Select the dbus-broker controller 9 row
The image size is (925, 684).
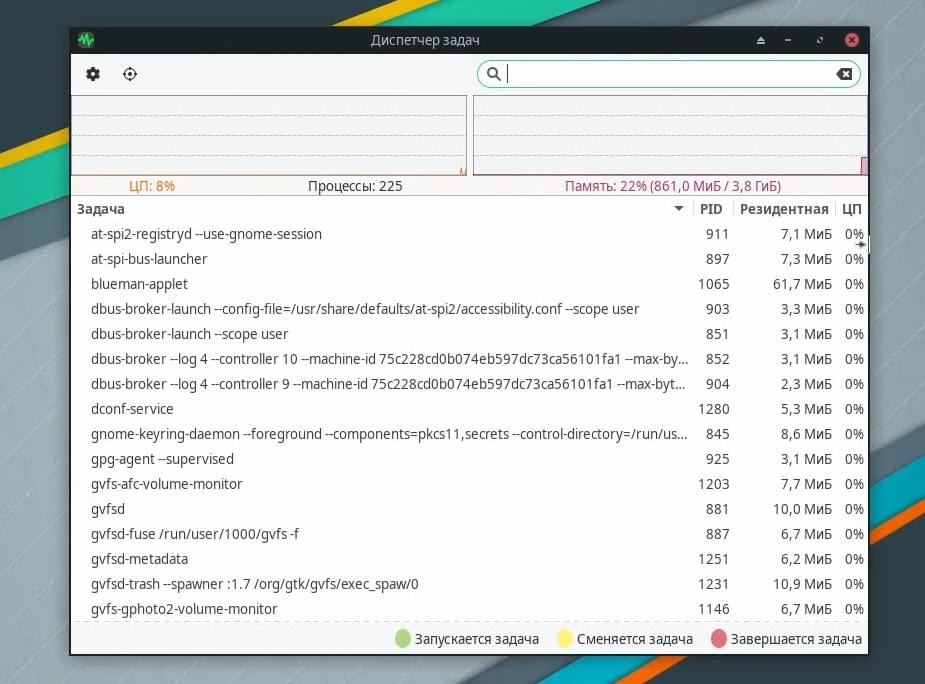click(469, 384)
